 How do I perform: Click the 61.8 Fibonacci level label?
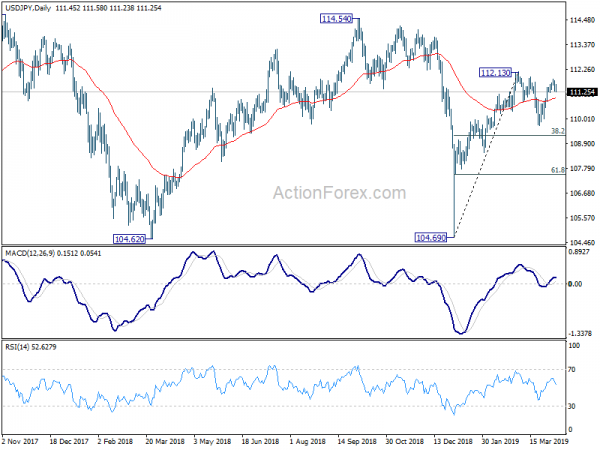click(x=558, y=170)
